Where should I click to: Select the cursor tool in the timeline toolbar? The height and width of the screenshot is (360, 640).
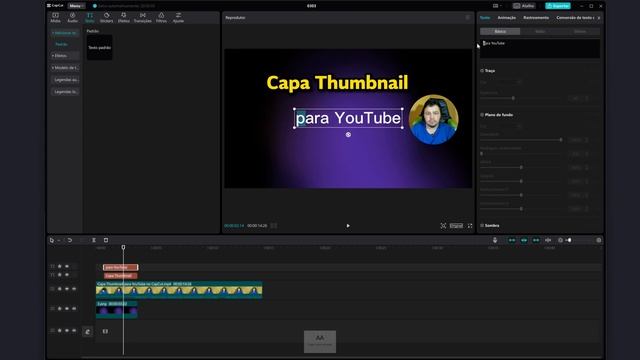[52, 240]
